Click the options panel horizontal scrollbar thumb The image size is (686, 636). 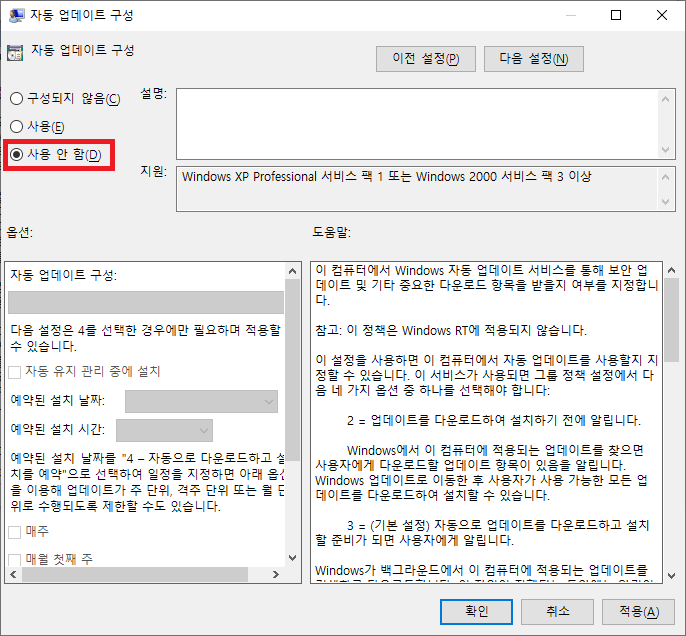[135, 574]
